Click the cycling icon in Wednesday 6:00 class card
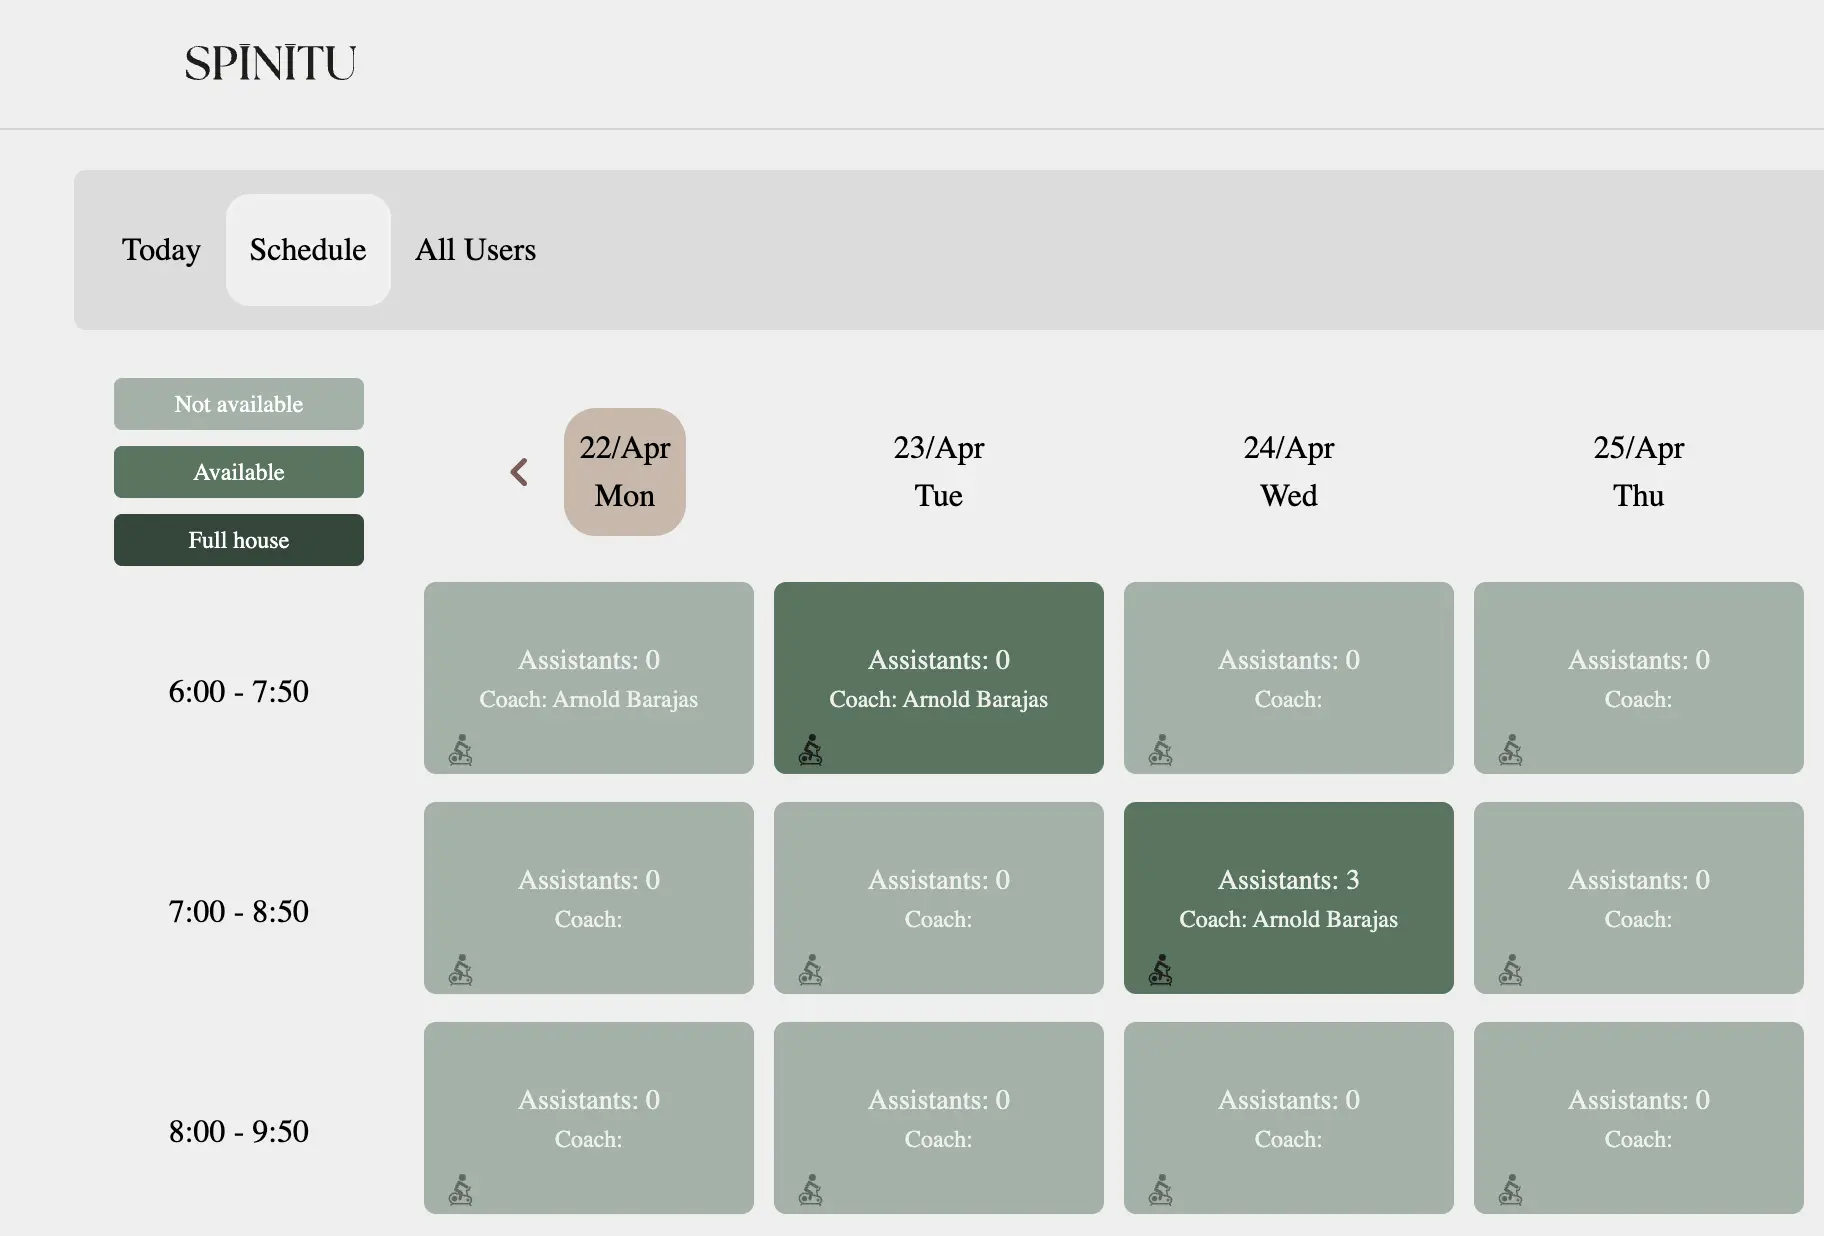This screenshot has height=1236, width=1824. [x=1161, y=750]
